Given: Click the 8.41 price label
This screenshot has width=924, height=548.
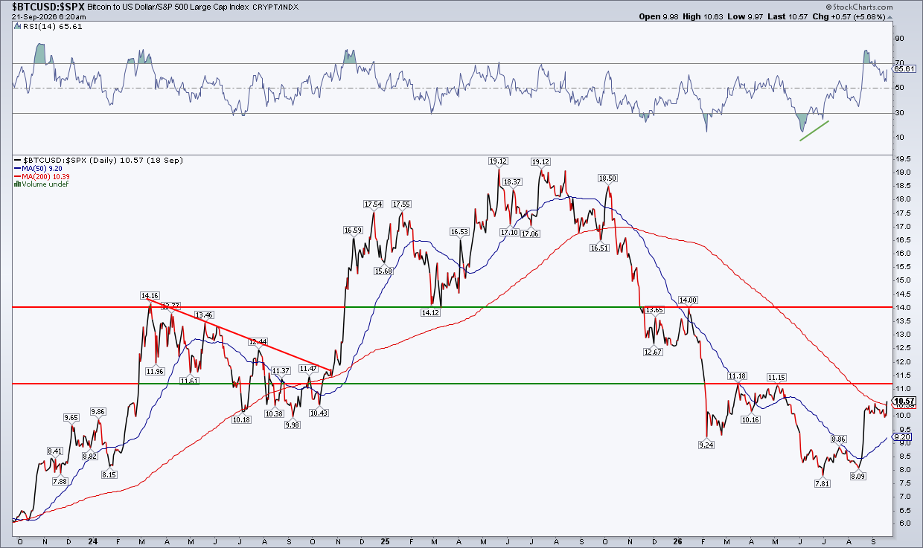Looking at the screenshot, I should [x=55, y=451].
